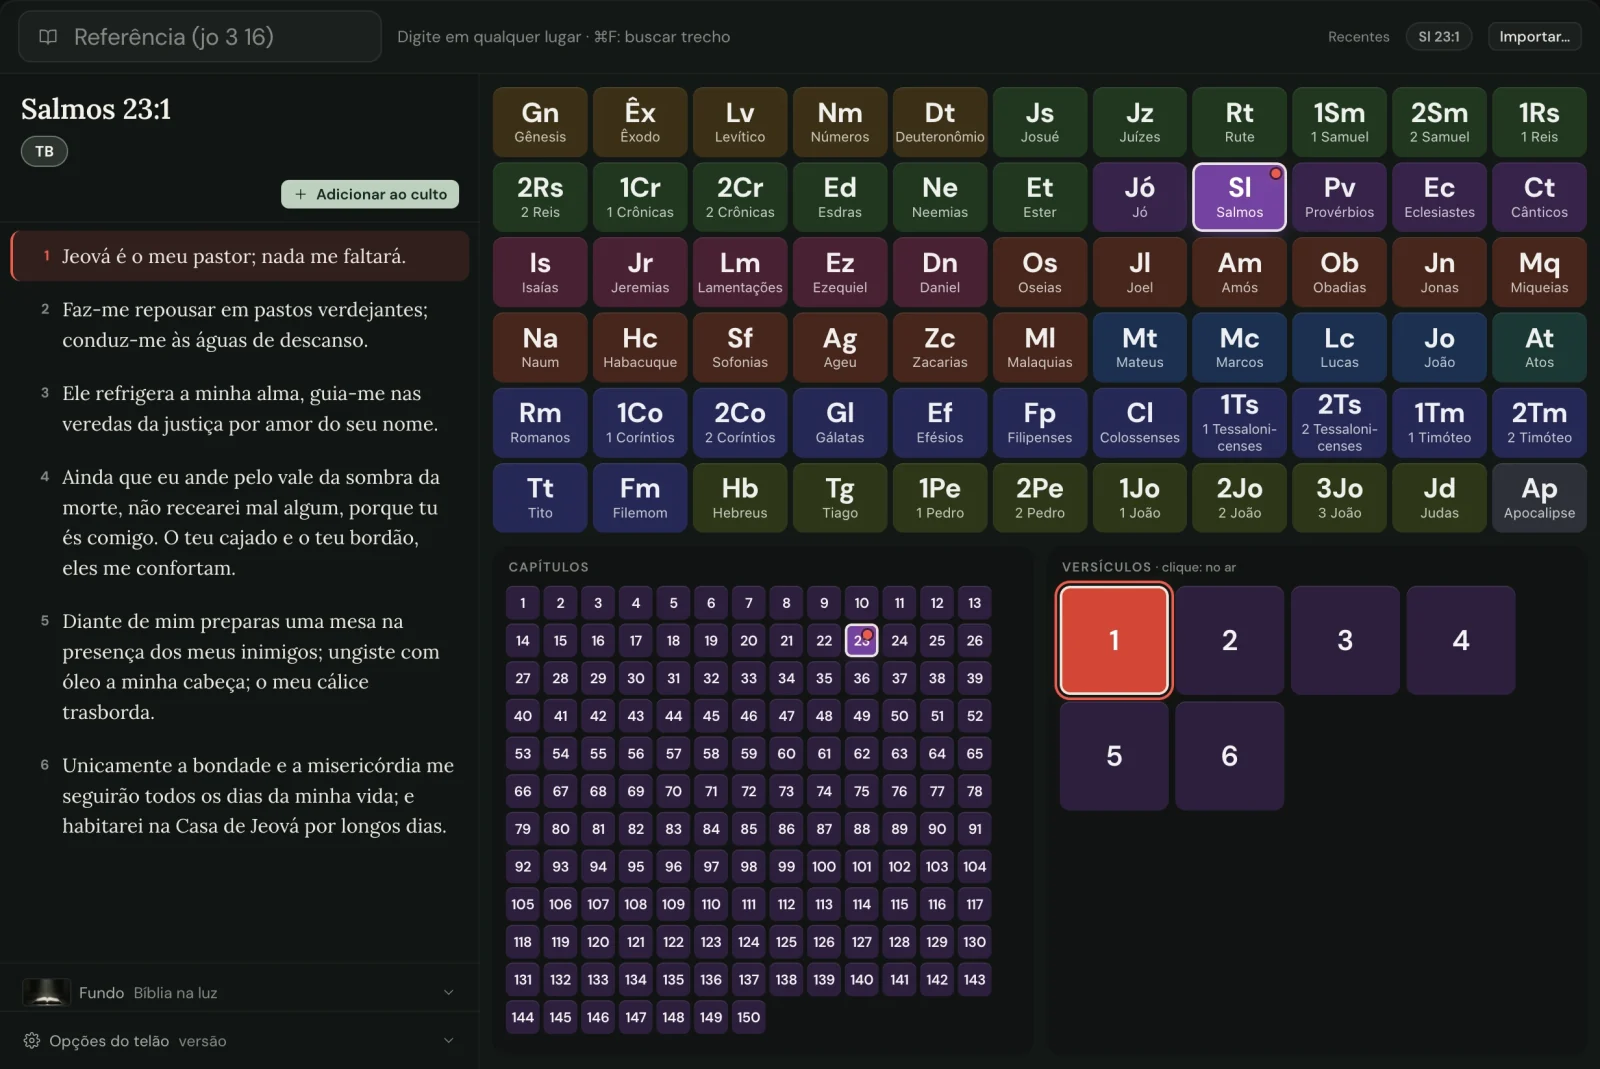Select recent reference Sl 23:1 chip

pyautogui.click(x=1438, y=37)
